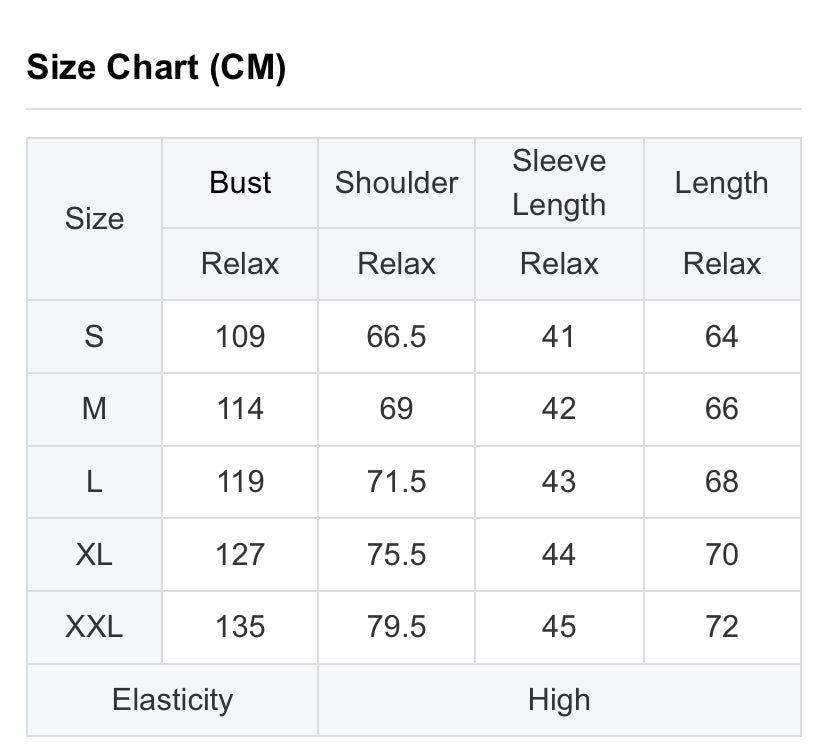Viewport: 824px width, 755px height.
Task: Select the High elasticity value cell
Action: click(x=559, y=700)
